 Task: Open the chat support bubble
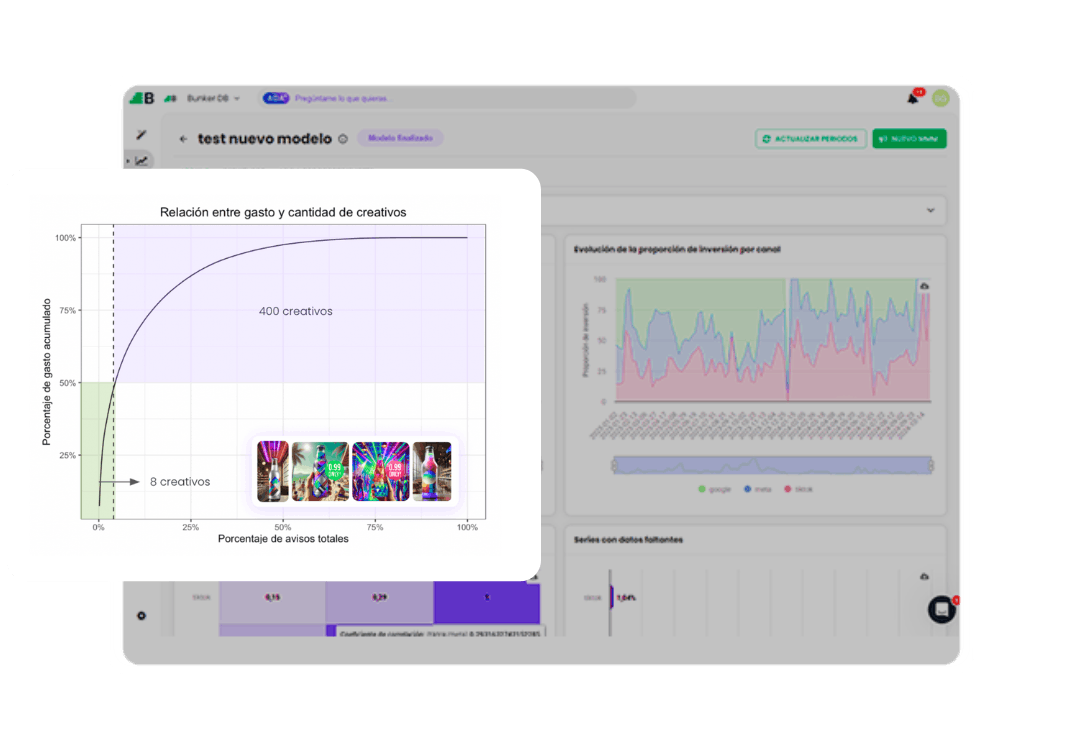click(x=941, y=609)
